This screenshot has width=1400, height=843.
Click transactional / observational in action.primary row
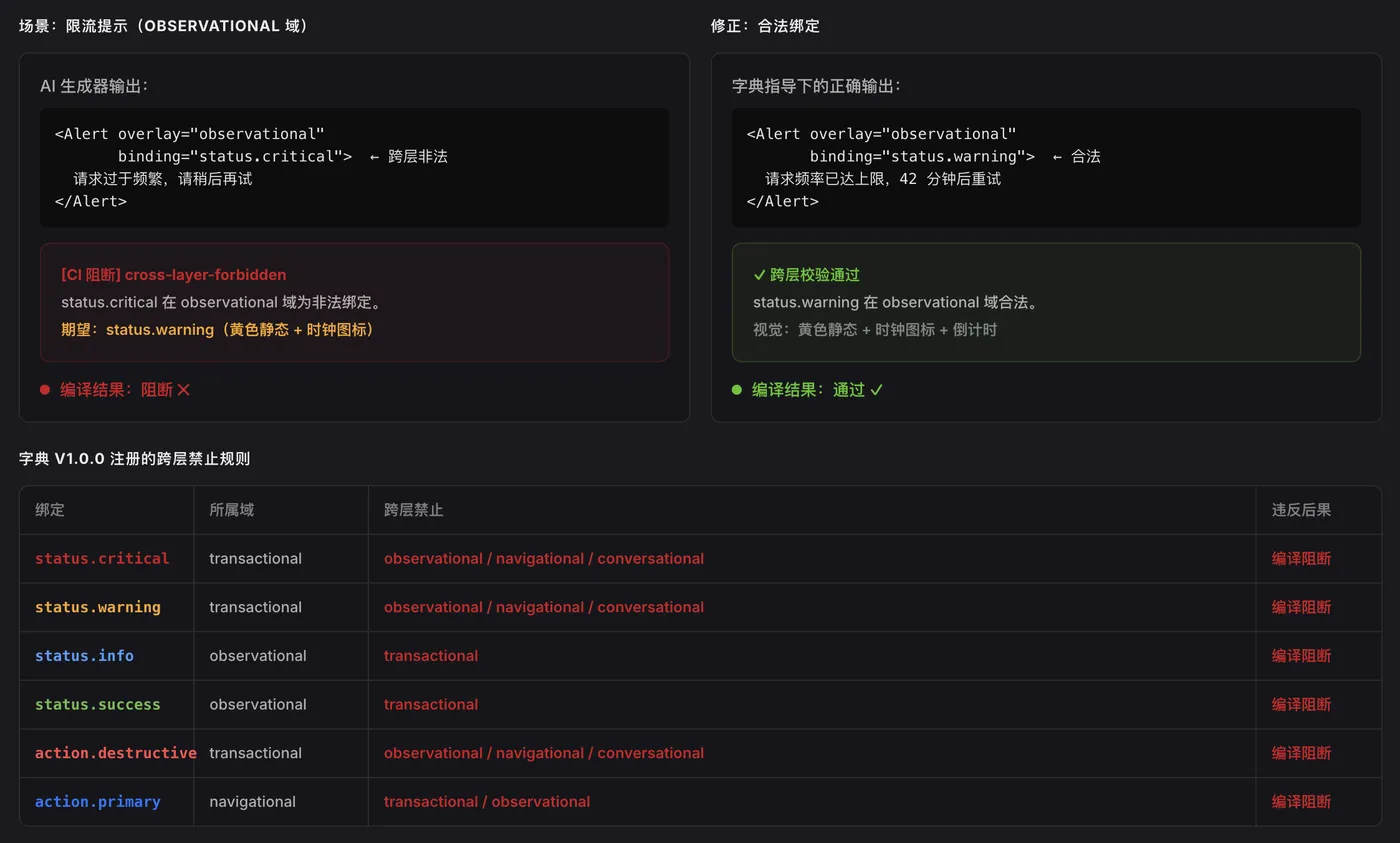point(487,801)
